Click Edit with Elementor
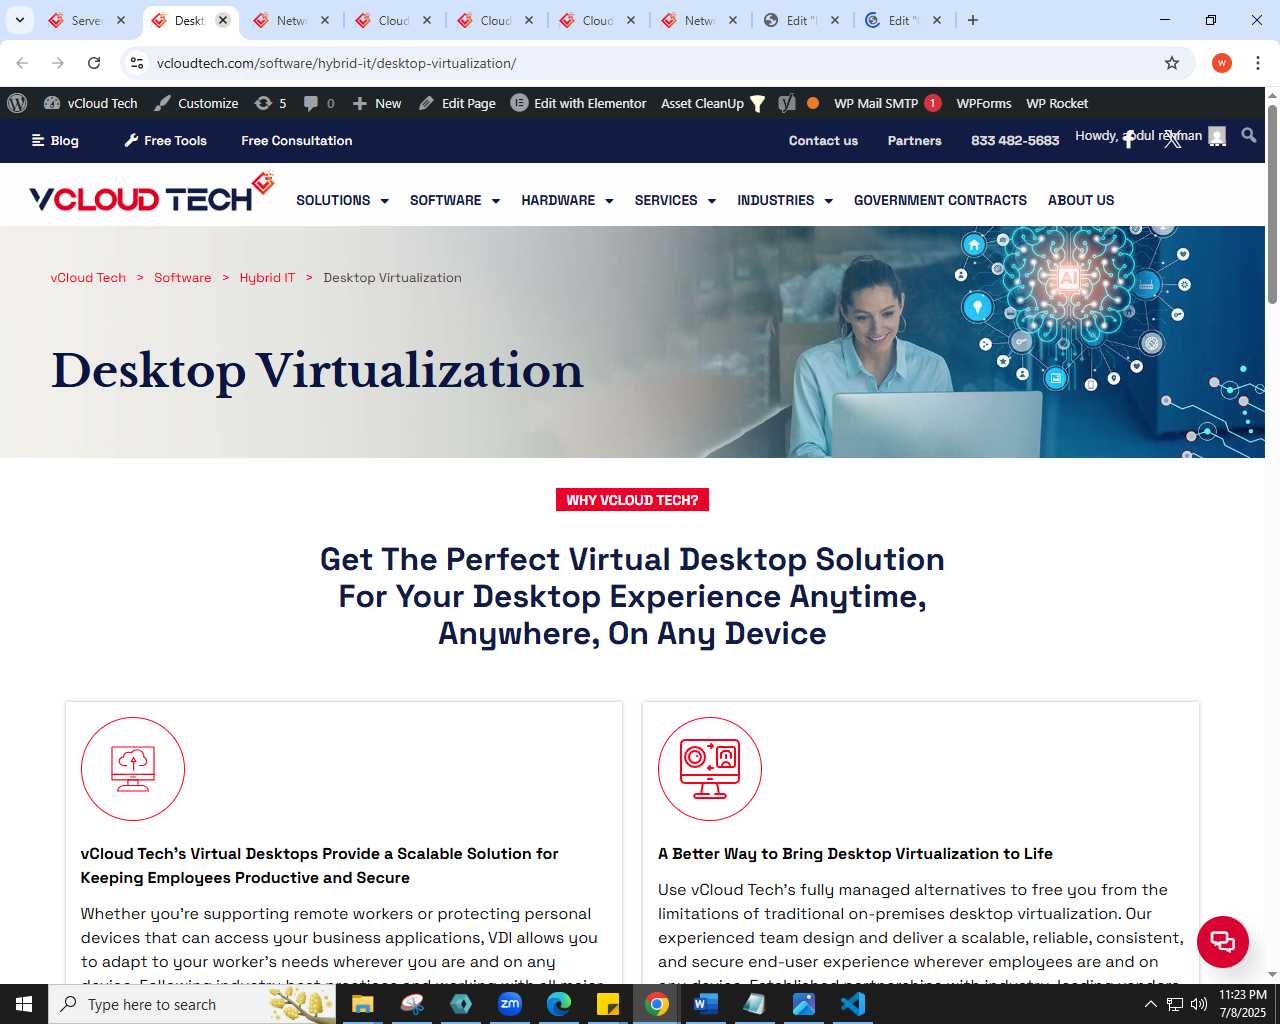This screenshot has height=1024, width=1280. click(x=578, y=103)
